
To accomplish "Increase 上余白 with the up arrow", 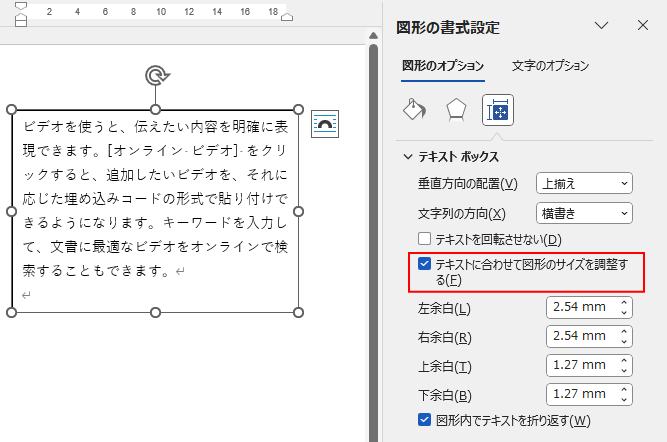I will coord(624,361).
